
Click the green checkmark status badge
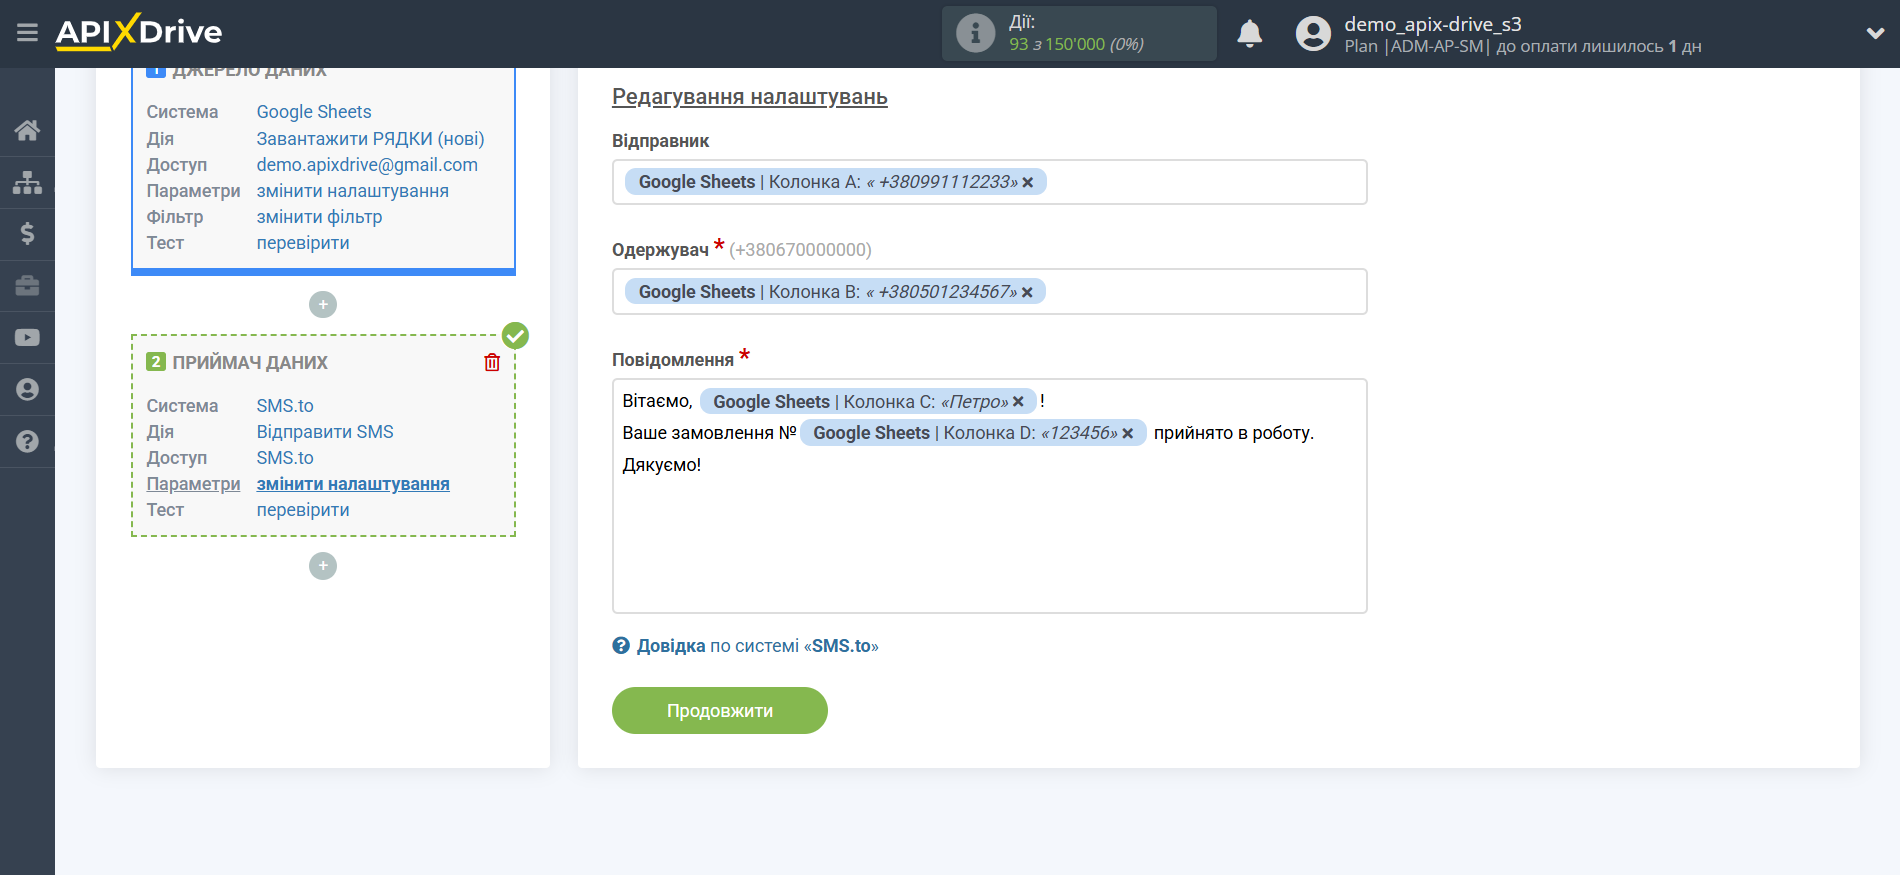(x=515, y=335)
